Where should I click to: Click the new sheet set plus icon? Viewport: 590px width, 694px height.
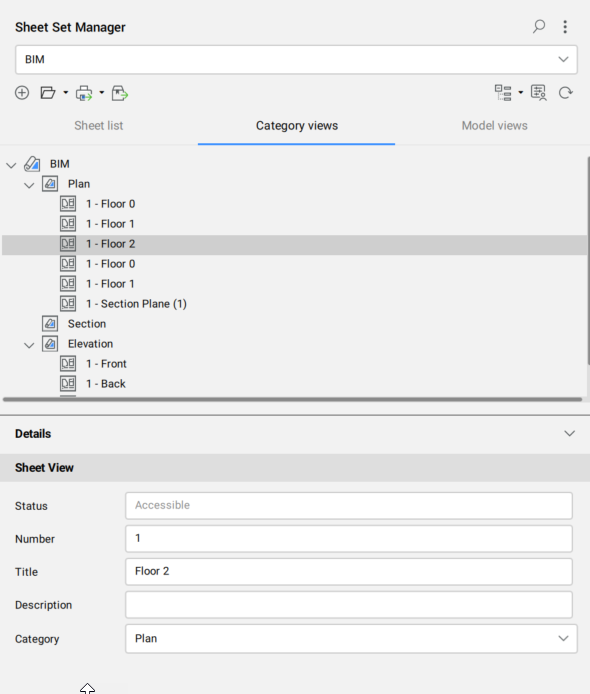coord(22,93)
